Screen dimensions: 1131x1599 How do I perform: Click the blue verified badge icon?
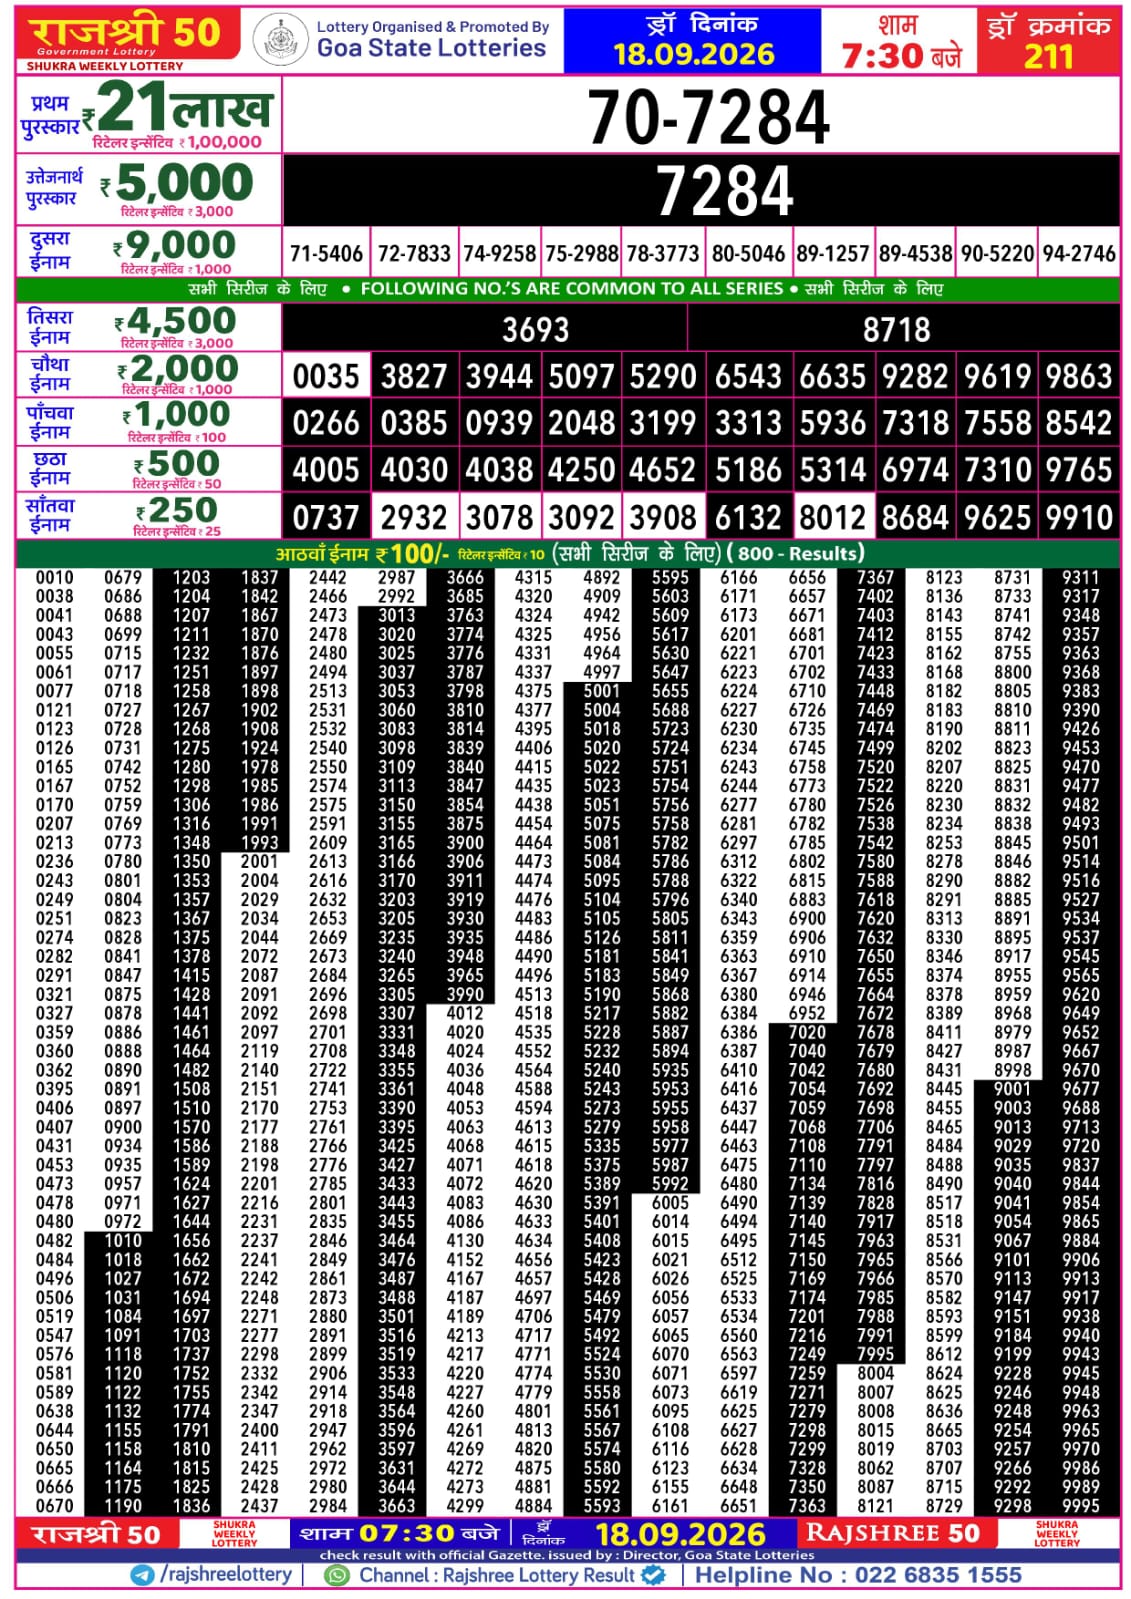(653, 1575)
